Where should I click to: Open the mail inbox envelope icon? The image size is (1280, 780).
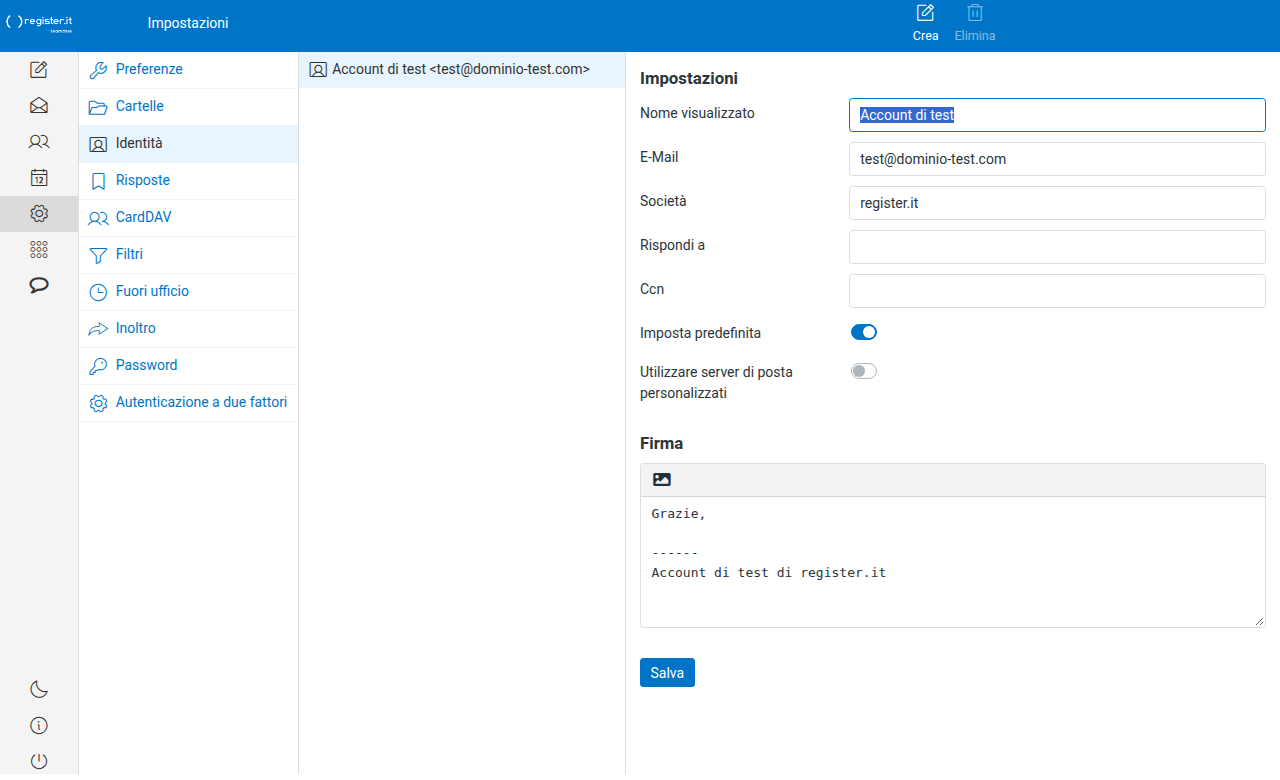click(39, 106)
